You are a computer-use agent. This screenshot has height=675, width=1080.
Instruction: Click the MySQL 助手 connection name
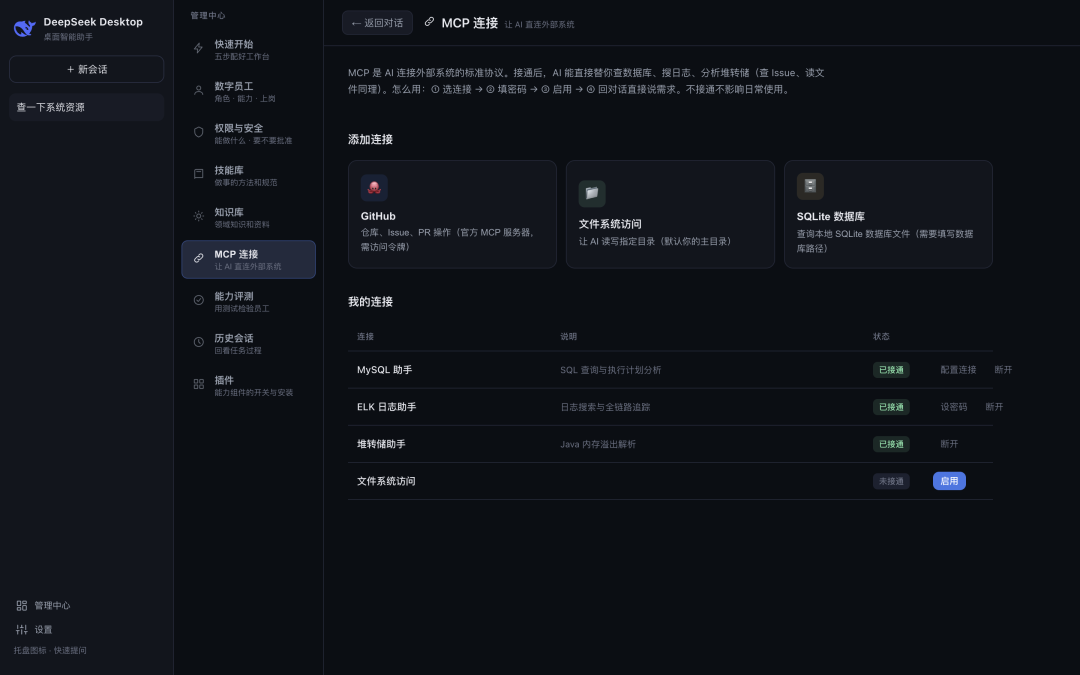pos(384,370)
